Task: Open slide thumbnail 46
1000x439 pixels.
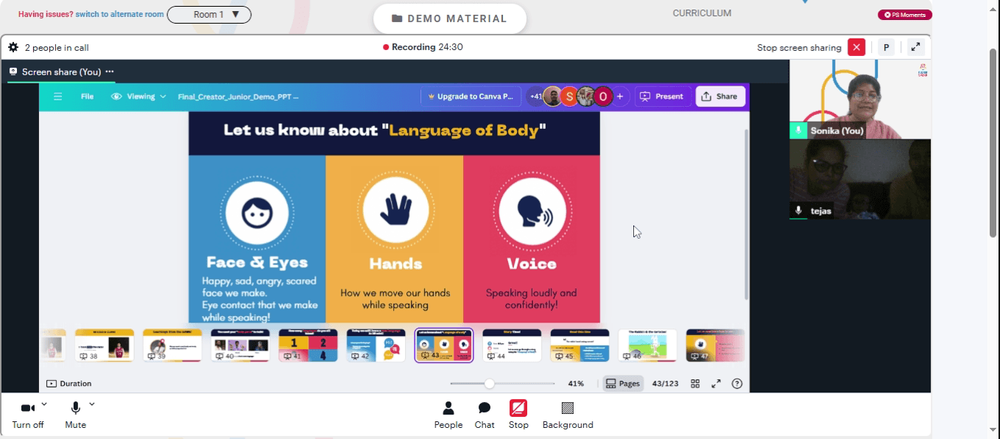Action: (647, 345)
